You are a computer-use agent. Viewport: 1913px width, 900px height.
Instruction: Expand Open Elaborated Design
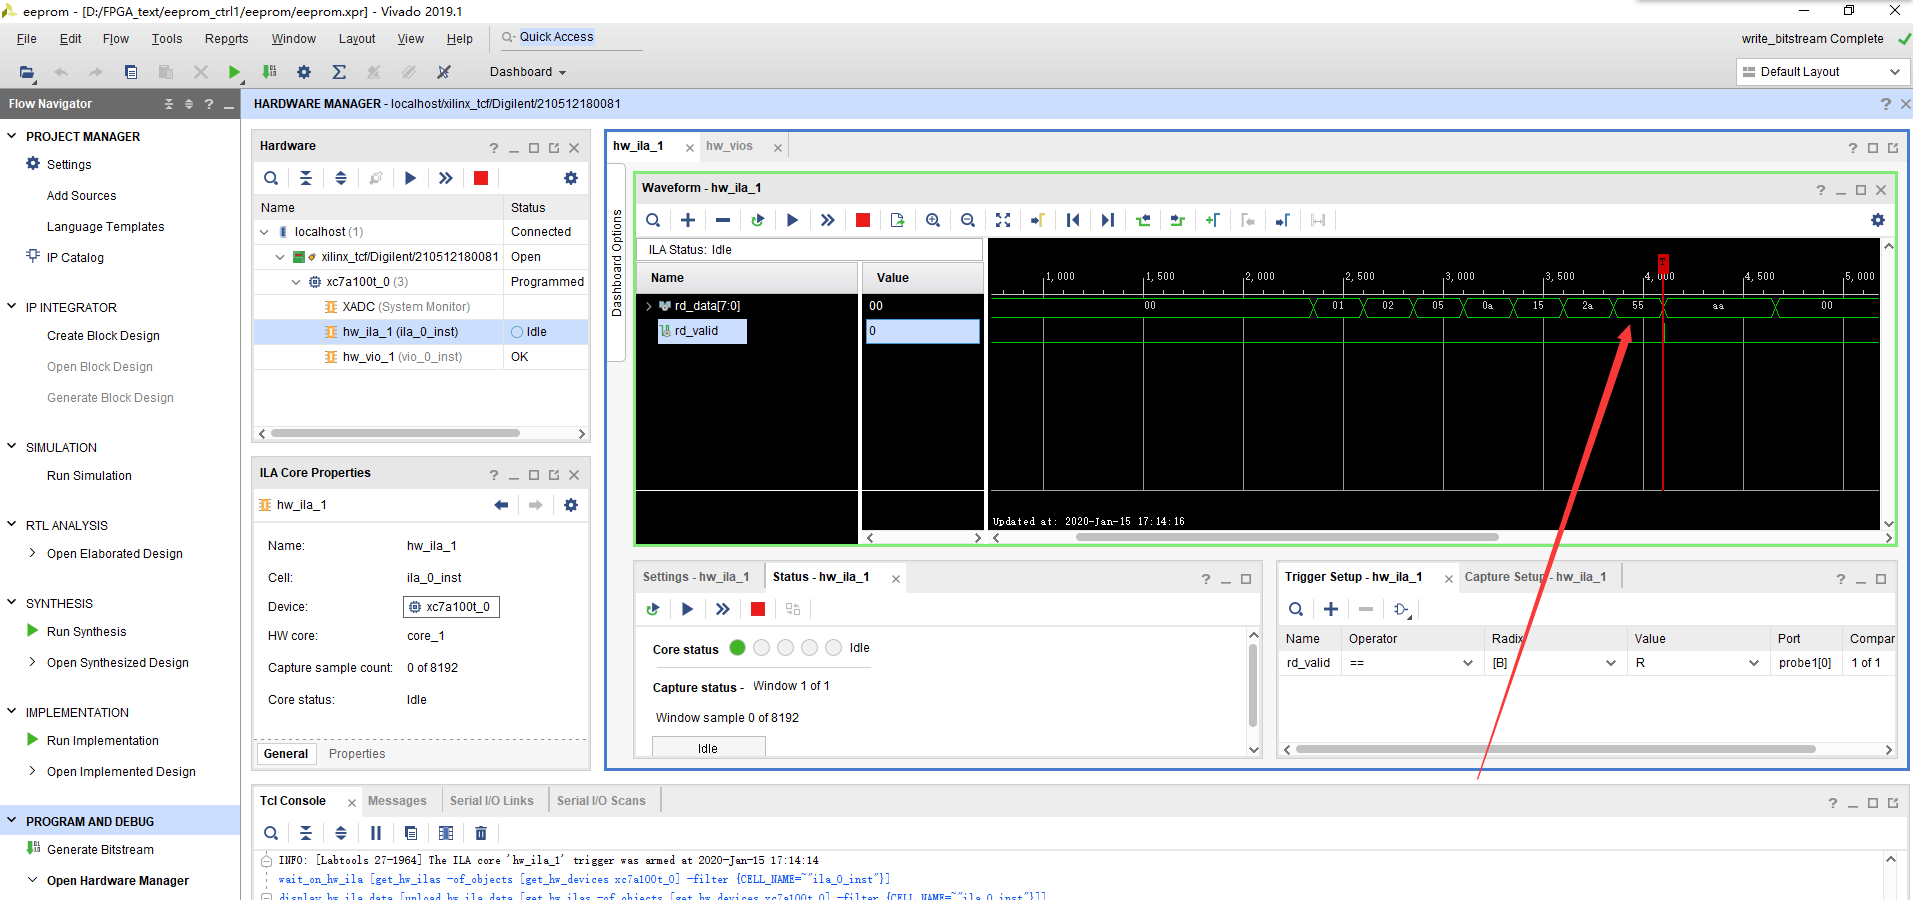click(x=32, y=553)
